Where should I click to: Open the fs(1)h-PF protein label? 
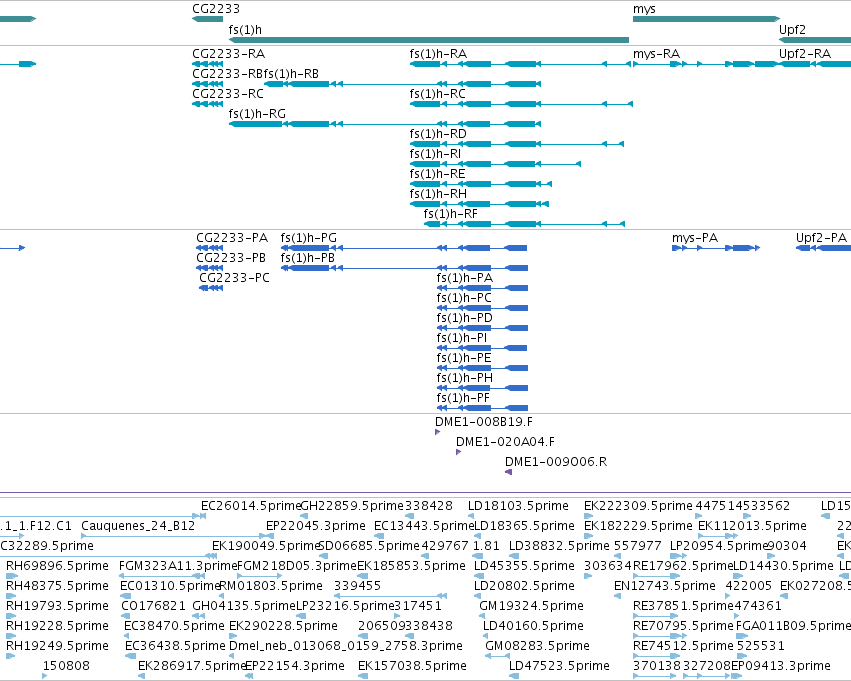[x=463, y=398]
